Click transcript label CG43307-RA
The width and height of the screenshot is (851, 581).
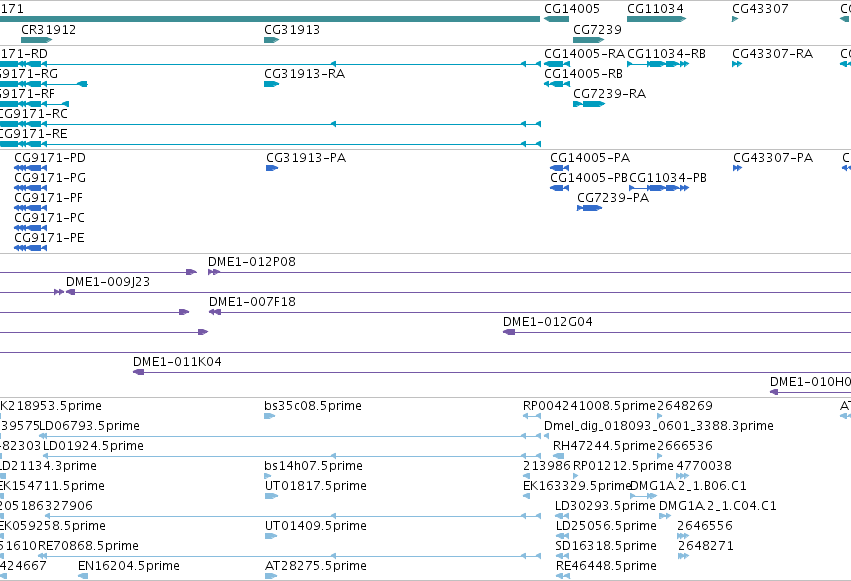[x=772, y=54]
